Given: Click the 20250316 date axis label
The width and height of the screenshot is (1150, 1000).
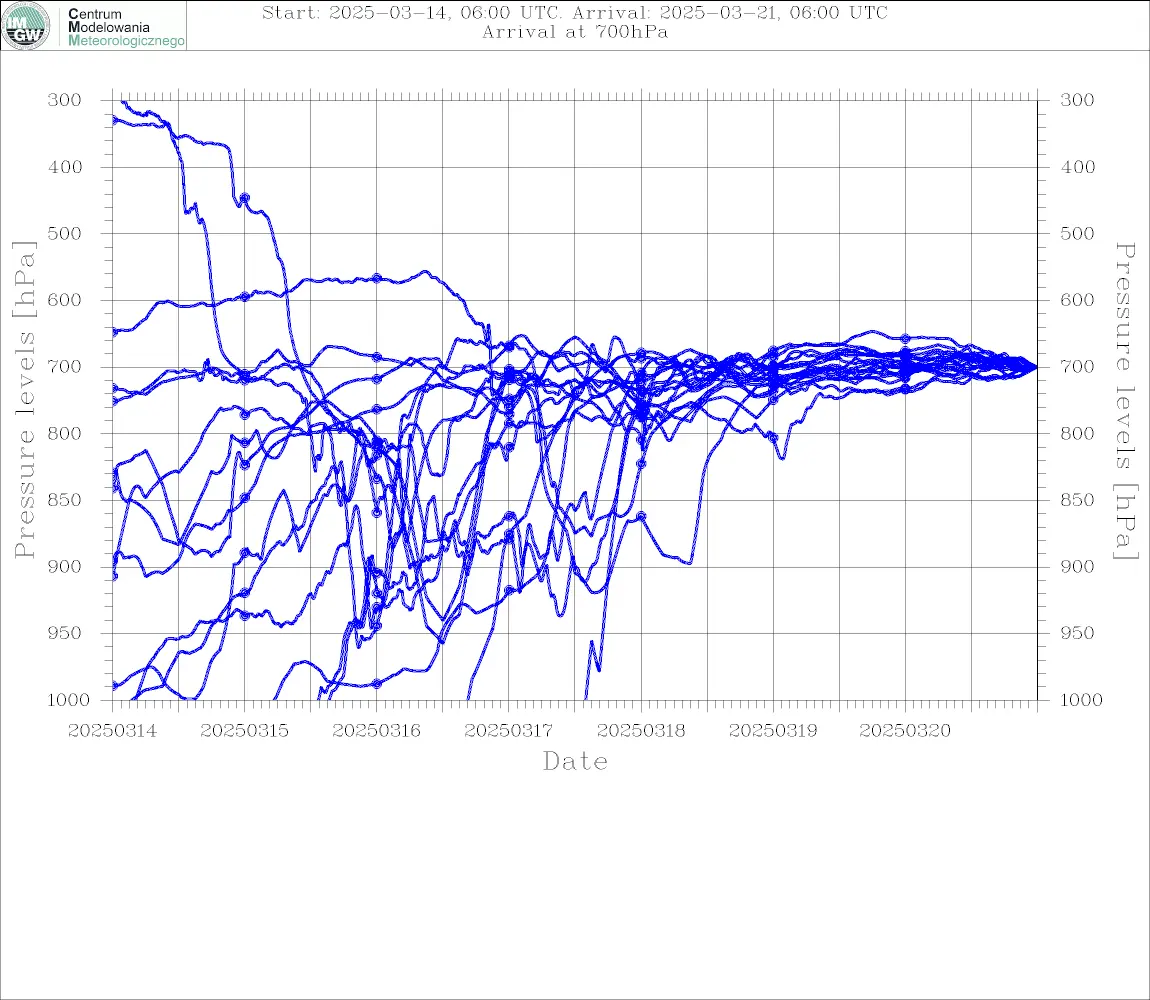Looking at the screenshot, I should coord(376,731).
